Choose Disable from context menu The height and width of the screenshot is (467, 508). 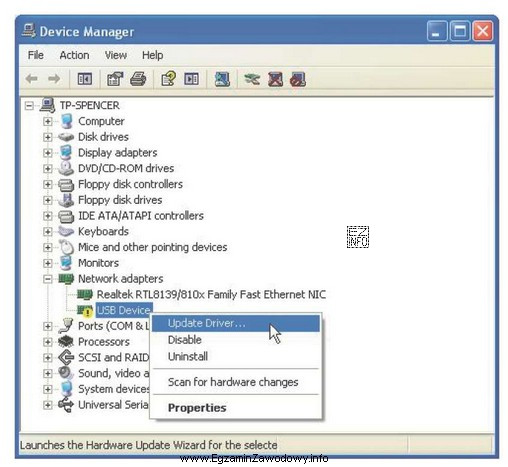(x=236, y=340)
